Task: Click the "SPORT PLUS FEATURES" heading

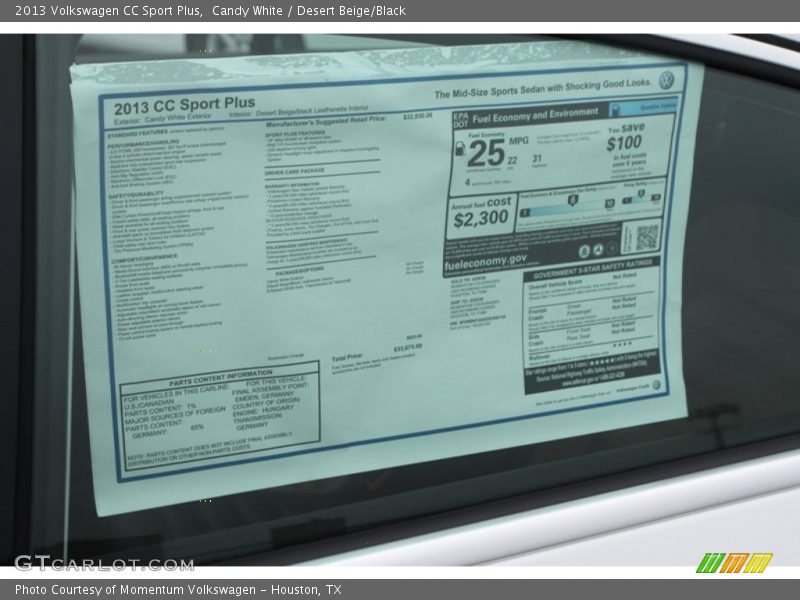Action: click(x=295, y=134)
